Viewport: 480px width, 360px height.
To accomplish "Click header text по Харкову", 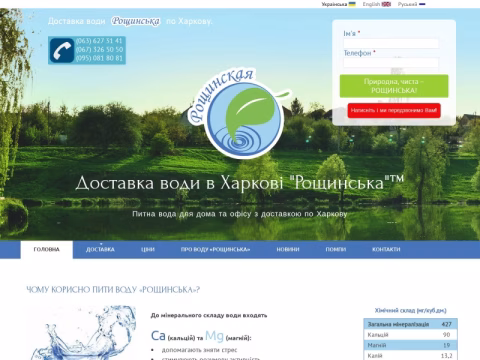I will [x=189, y=21].
